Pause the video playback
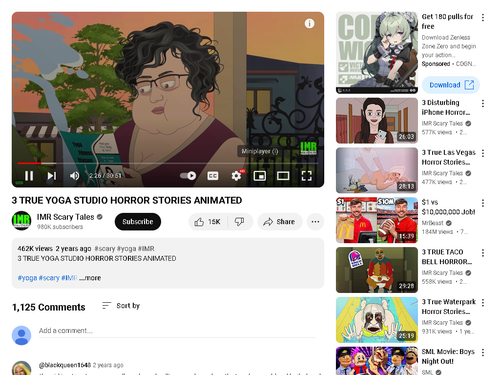 (x=29, y=176)
